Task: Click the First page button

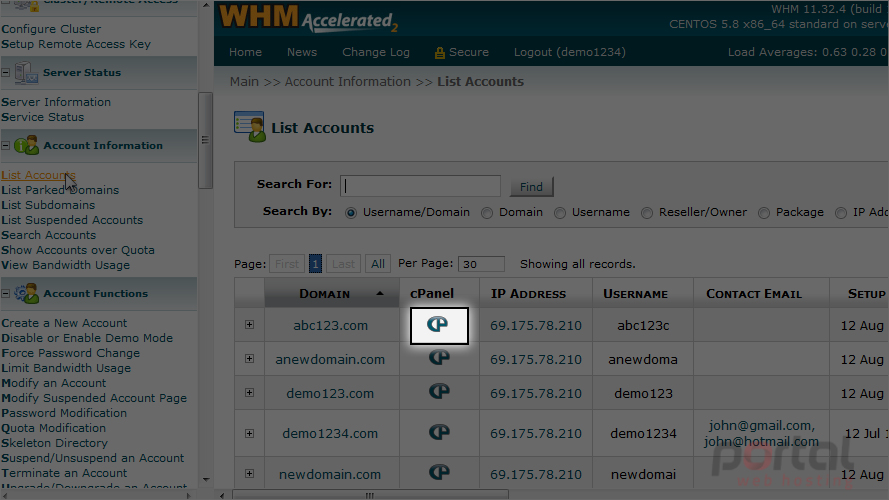Action: click(287, 264)
